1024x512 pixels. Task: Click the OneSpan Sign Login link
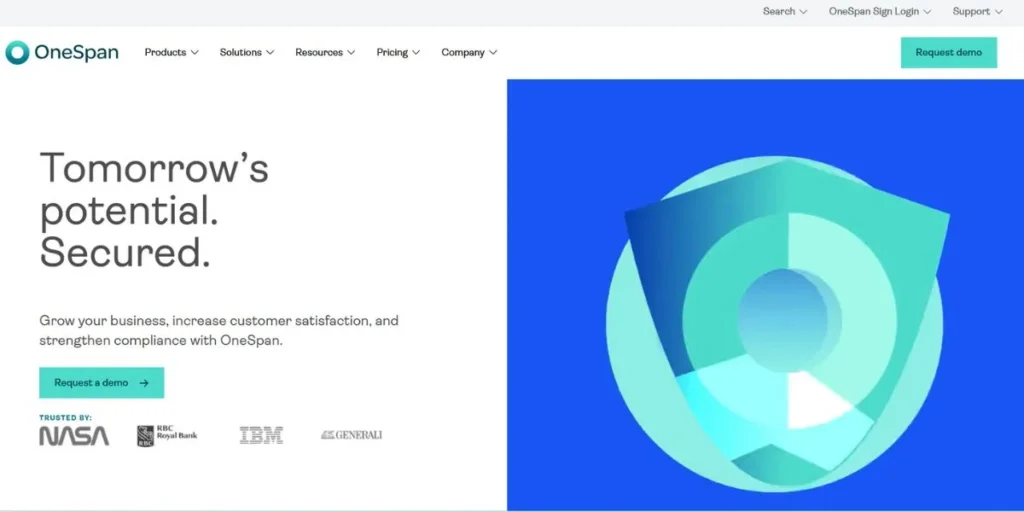(x=874, y=12)
